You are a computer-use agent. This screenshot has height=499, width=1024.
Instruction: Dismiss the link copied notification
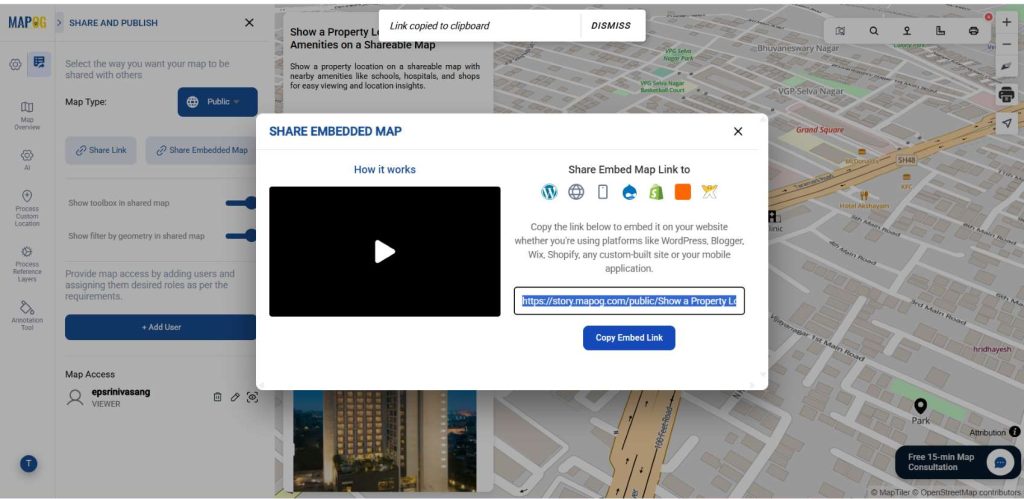point(611,26)
